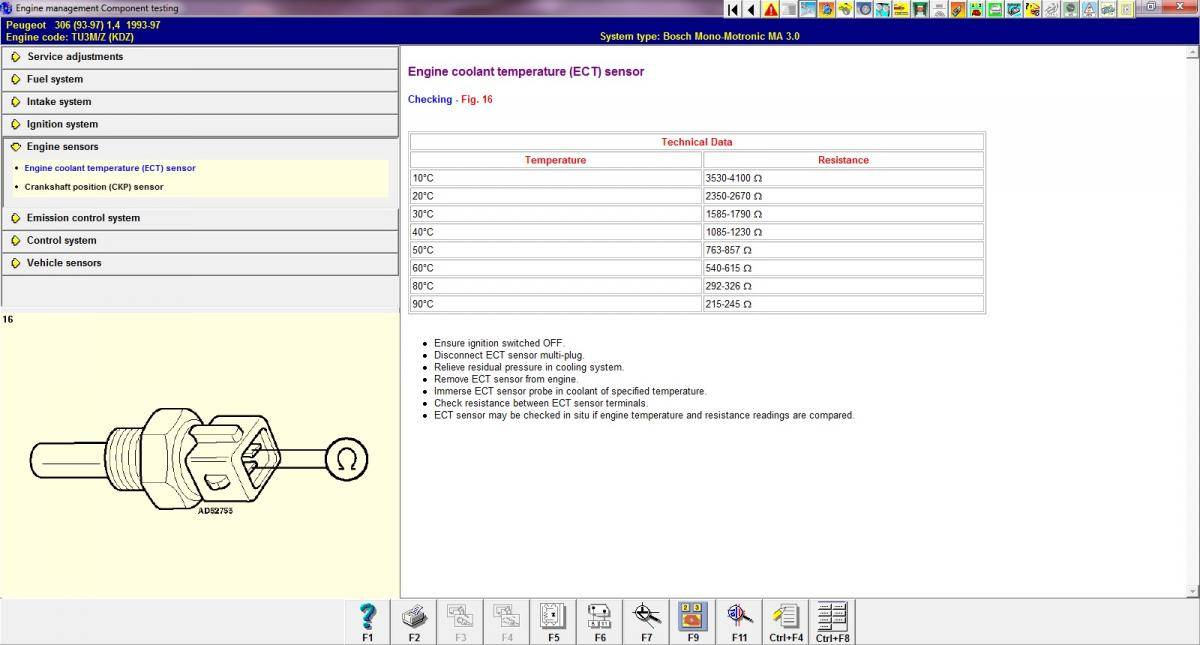1200x645 pixels.
Task: Click the red warning triangle icon
Action: [x=771, y=9]
